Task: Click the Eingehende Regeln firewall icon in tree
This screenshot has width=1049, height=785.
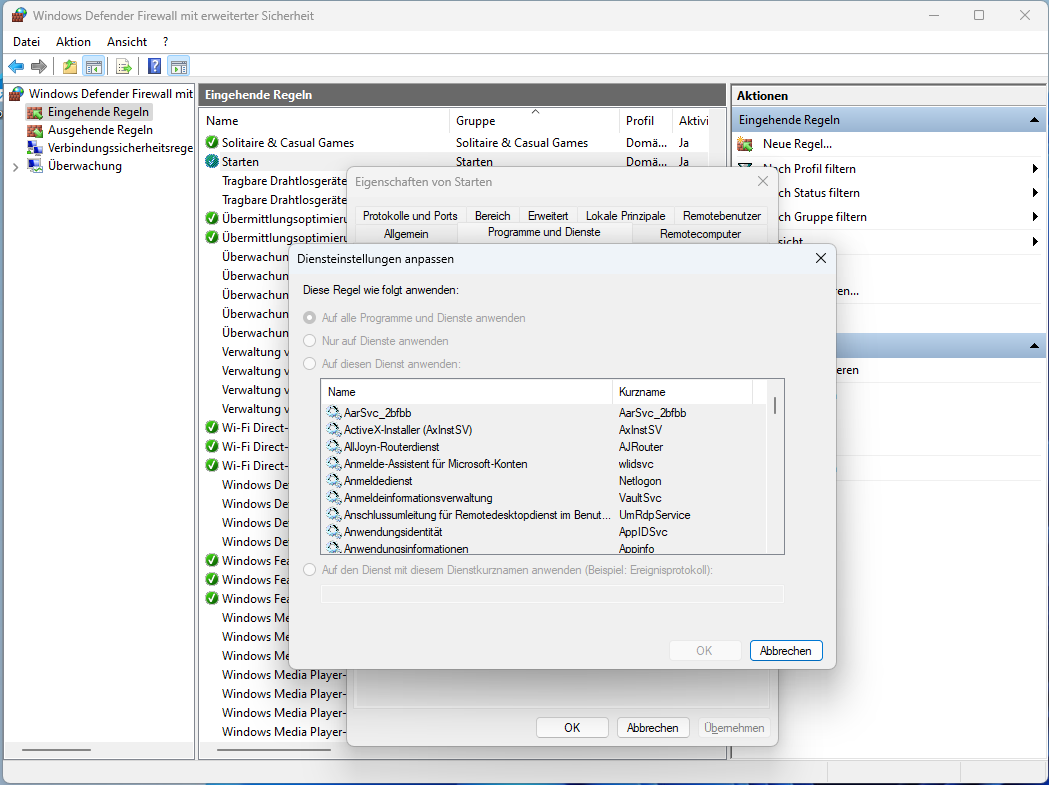Action: 35,112
